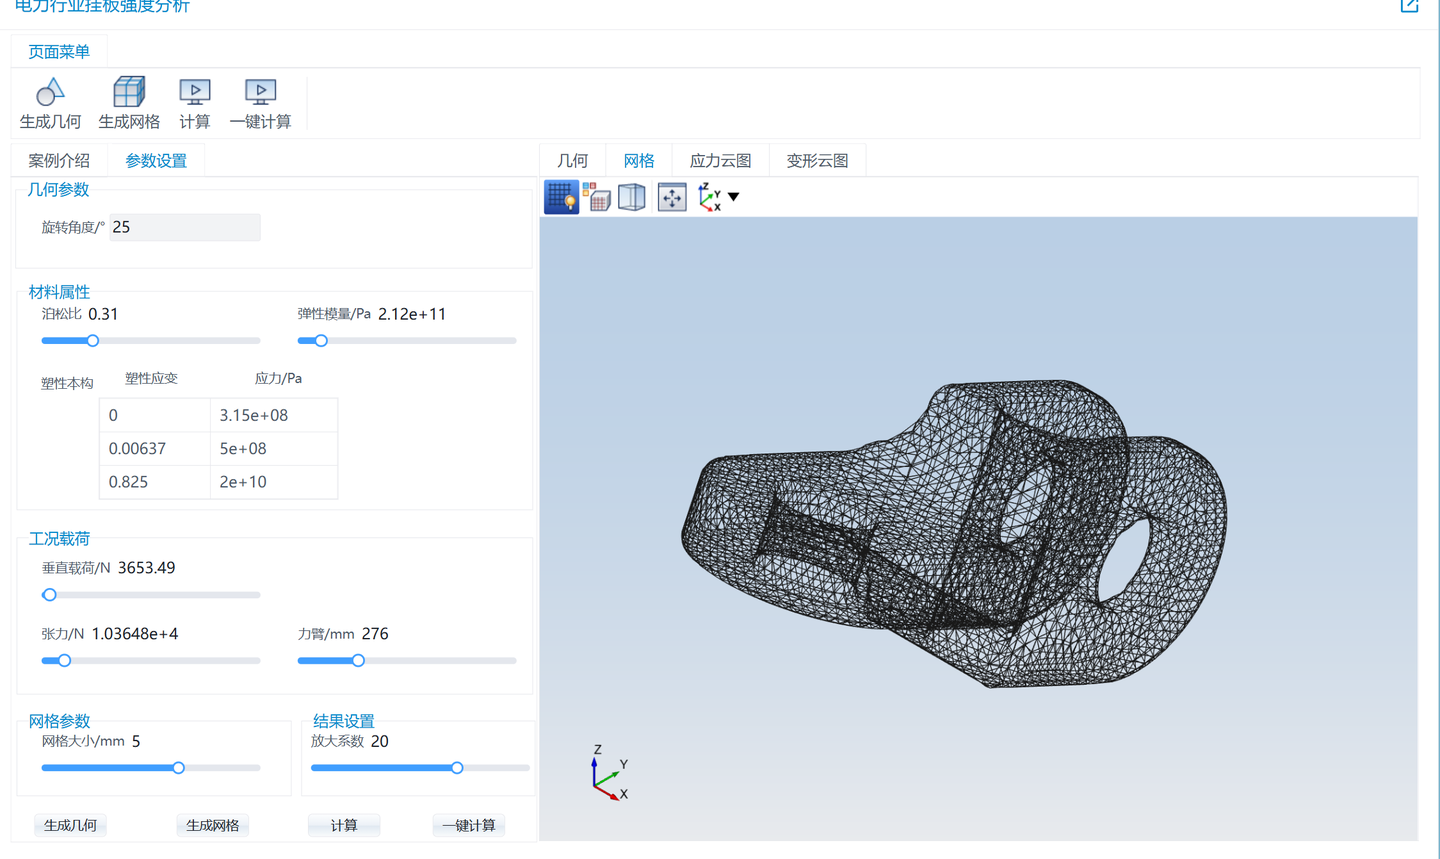Click the 塑性应变 column header

(151, 378)
